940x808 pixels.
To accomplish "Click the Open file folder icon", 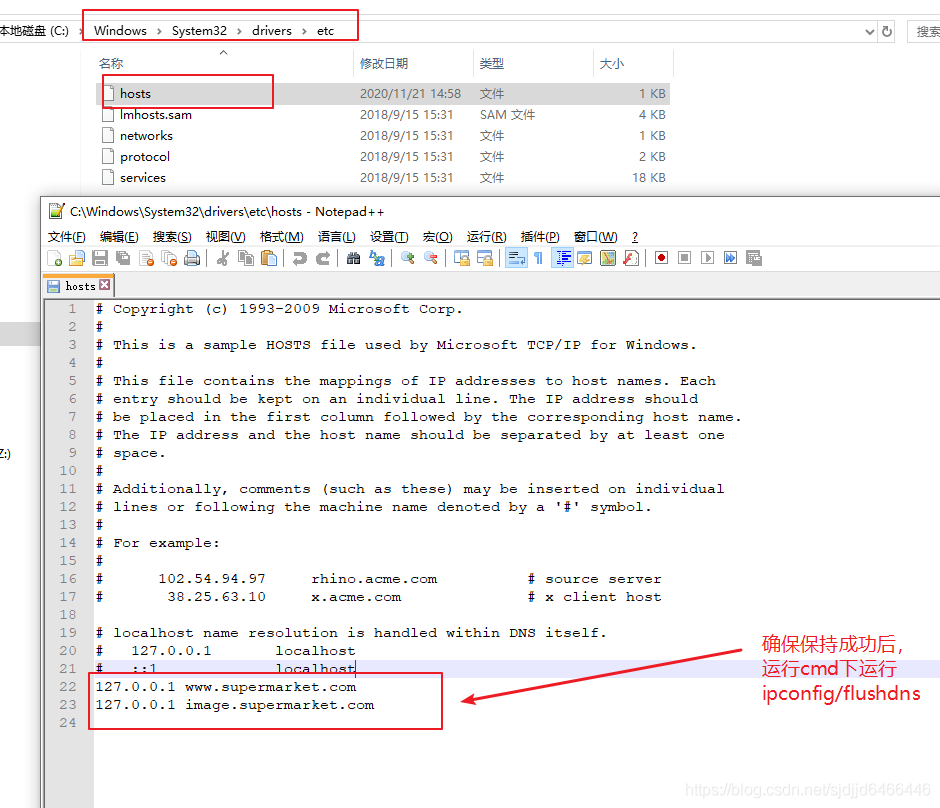I will coord(77,258).
